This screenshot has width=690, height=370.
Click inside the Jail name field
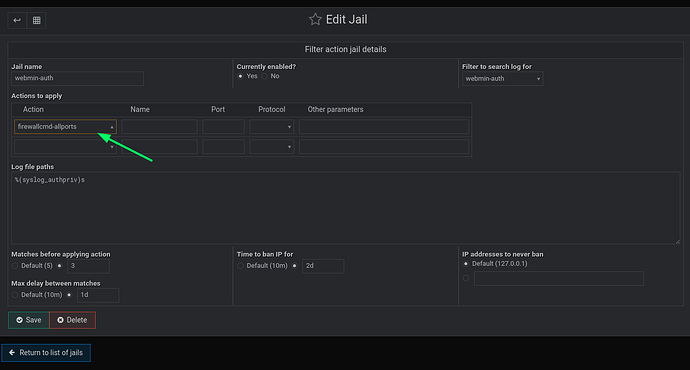point(77,78)
